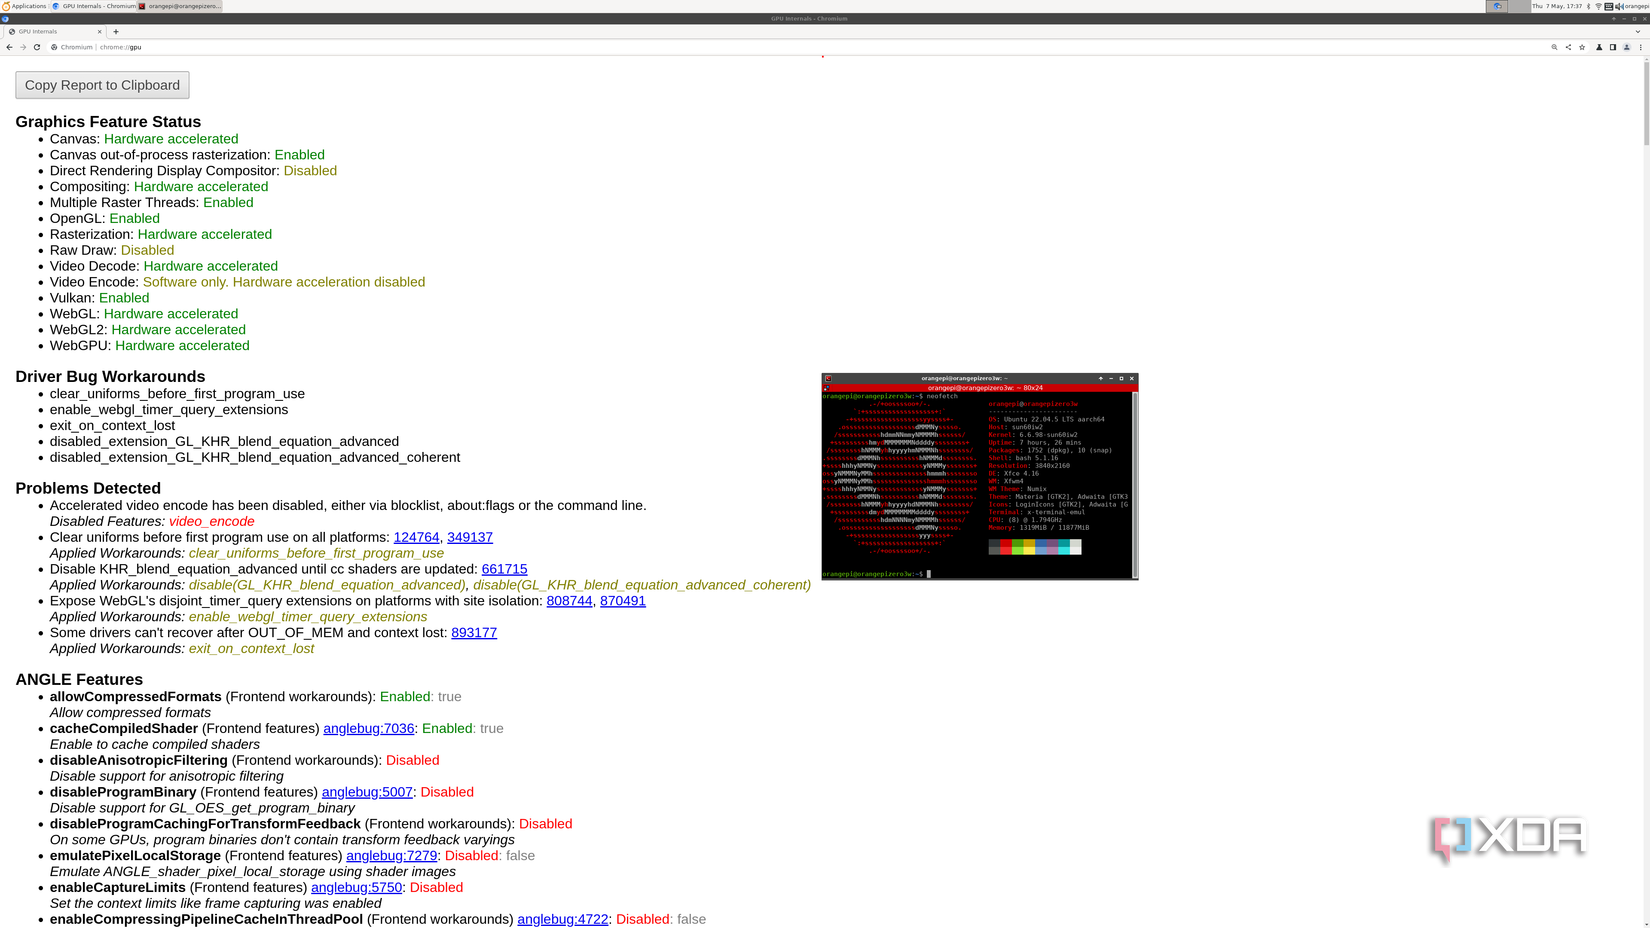Click the 'WebGPU: Hardware accelerated' entry

click(x=150, y=346)
